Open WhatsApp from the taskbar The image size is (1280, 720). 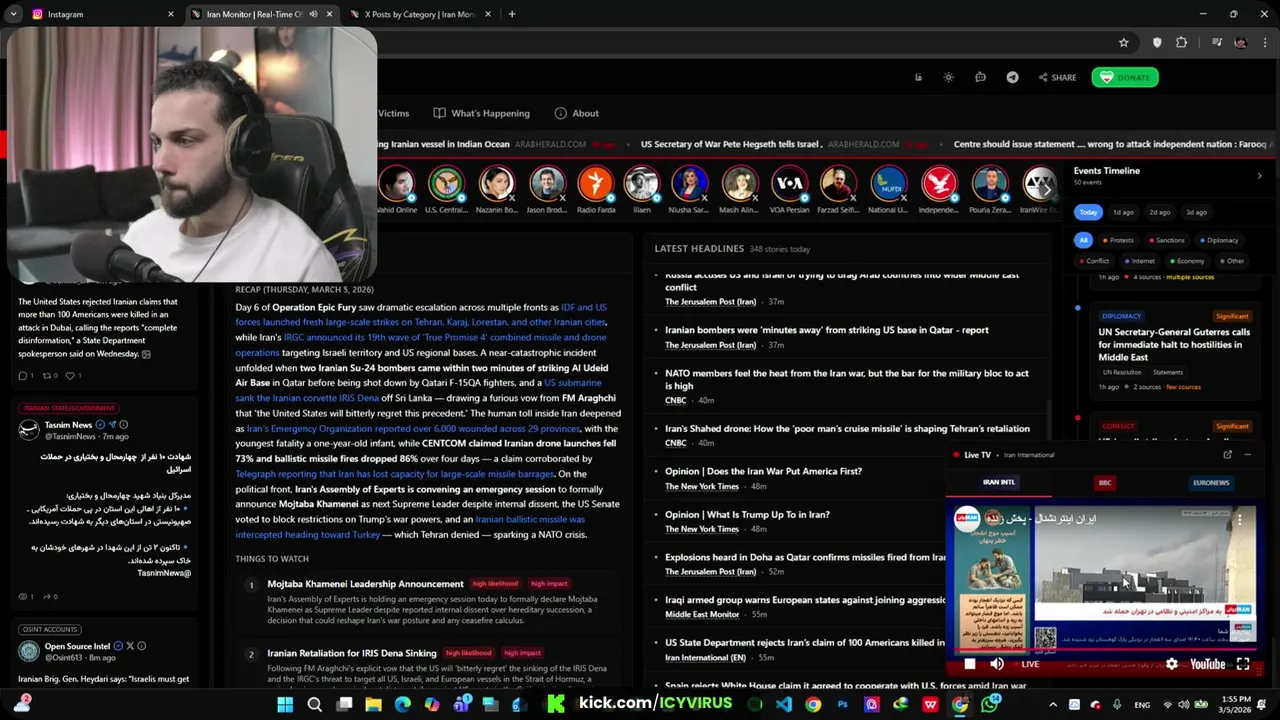coord(990,704)
